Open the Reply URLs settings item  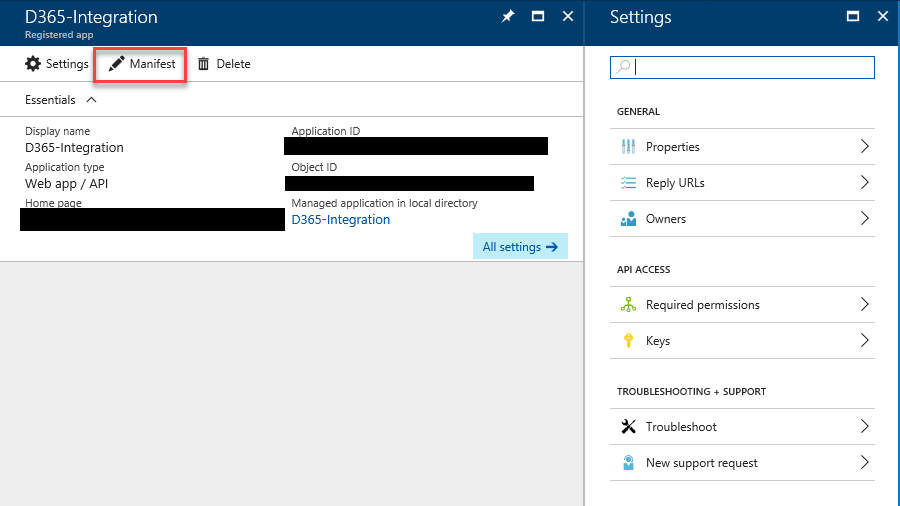[742, 183]
